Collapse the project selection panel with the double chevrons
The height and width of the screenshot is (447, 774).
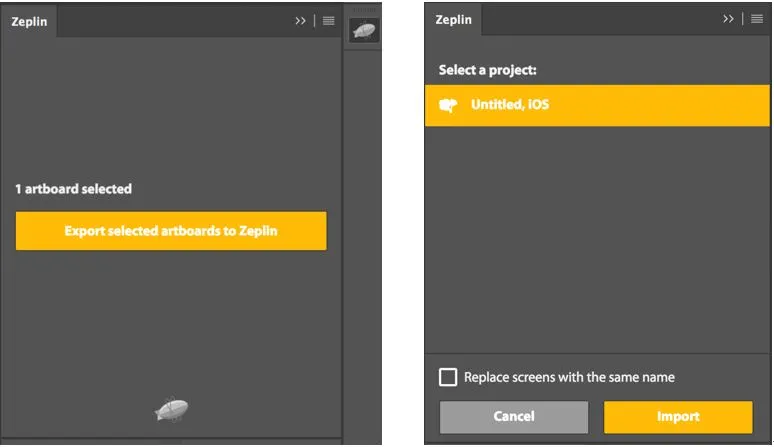[729, 20]
